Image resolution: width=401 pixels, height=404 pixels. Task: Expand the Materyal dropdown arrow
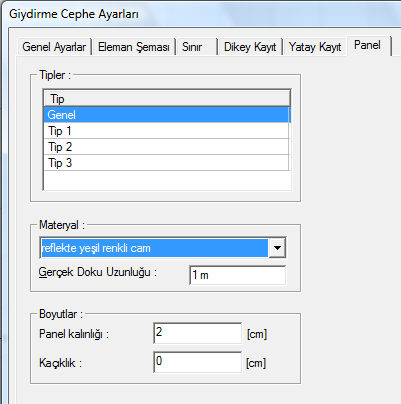(x=277, y=248)
